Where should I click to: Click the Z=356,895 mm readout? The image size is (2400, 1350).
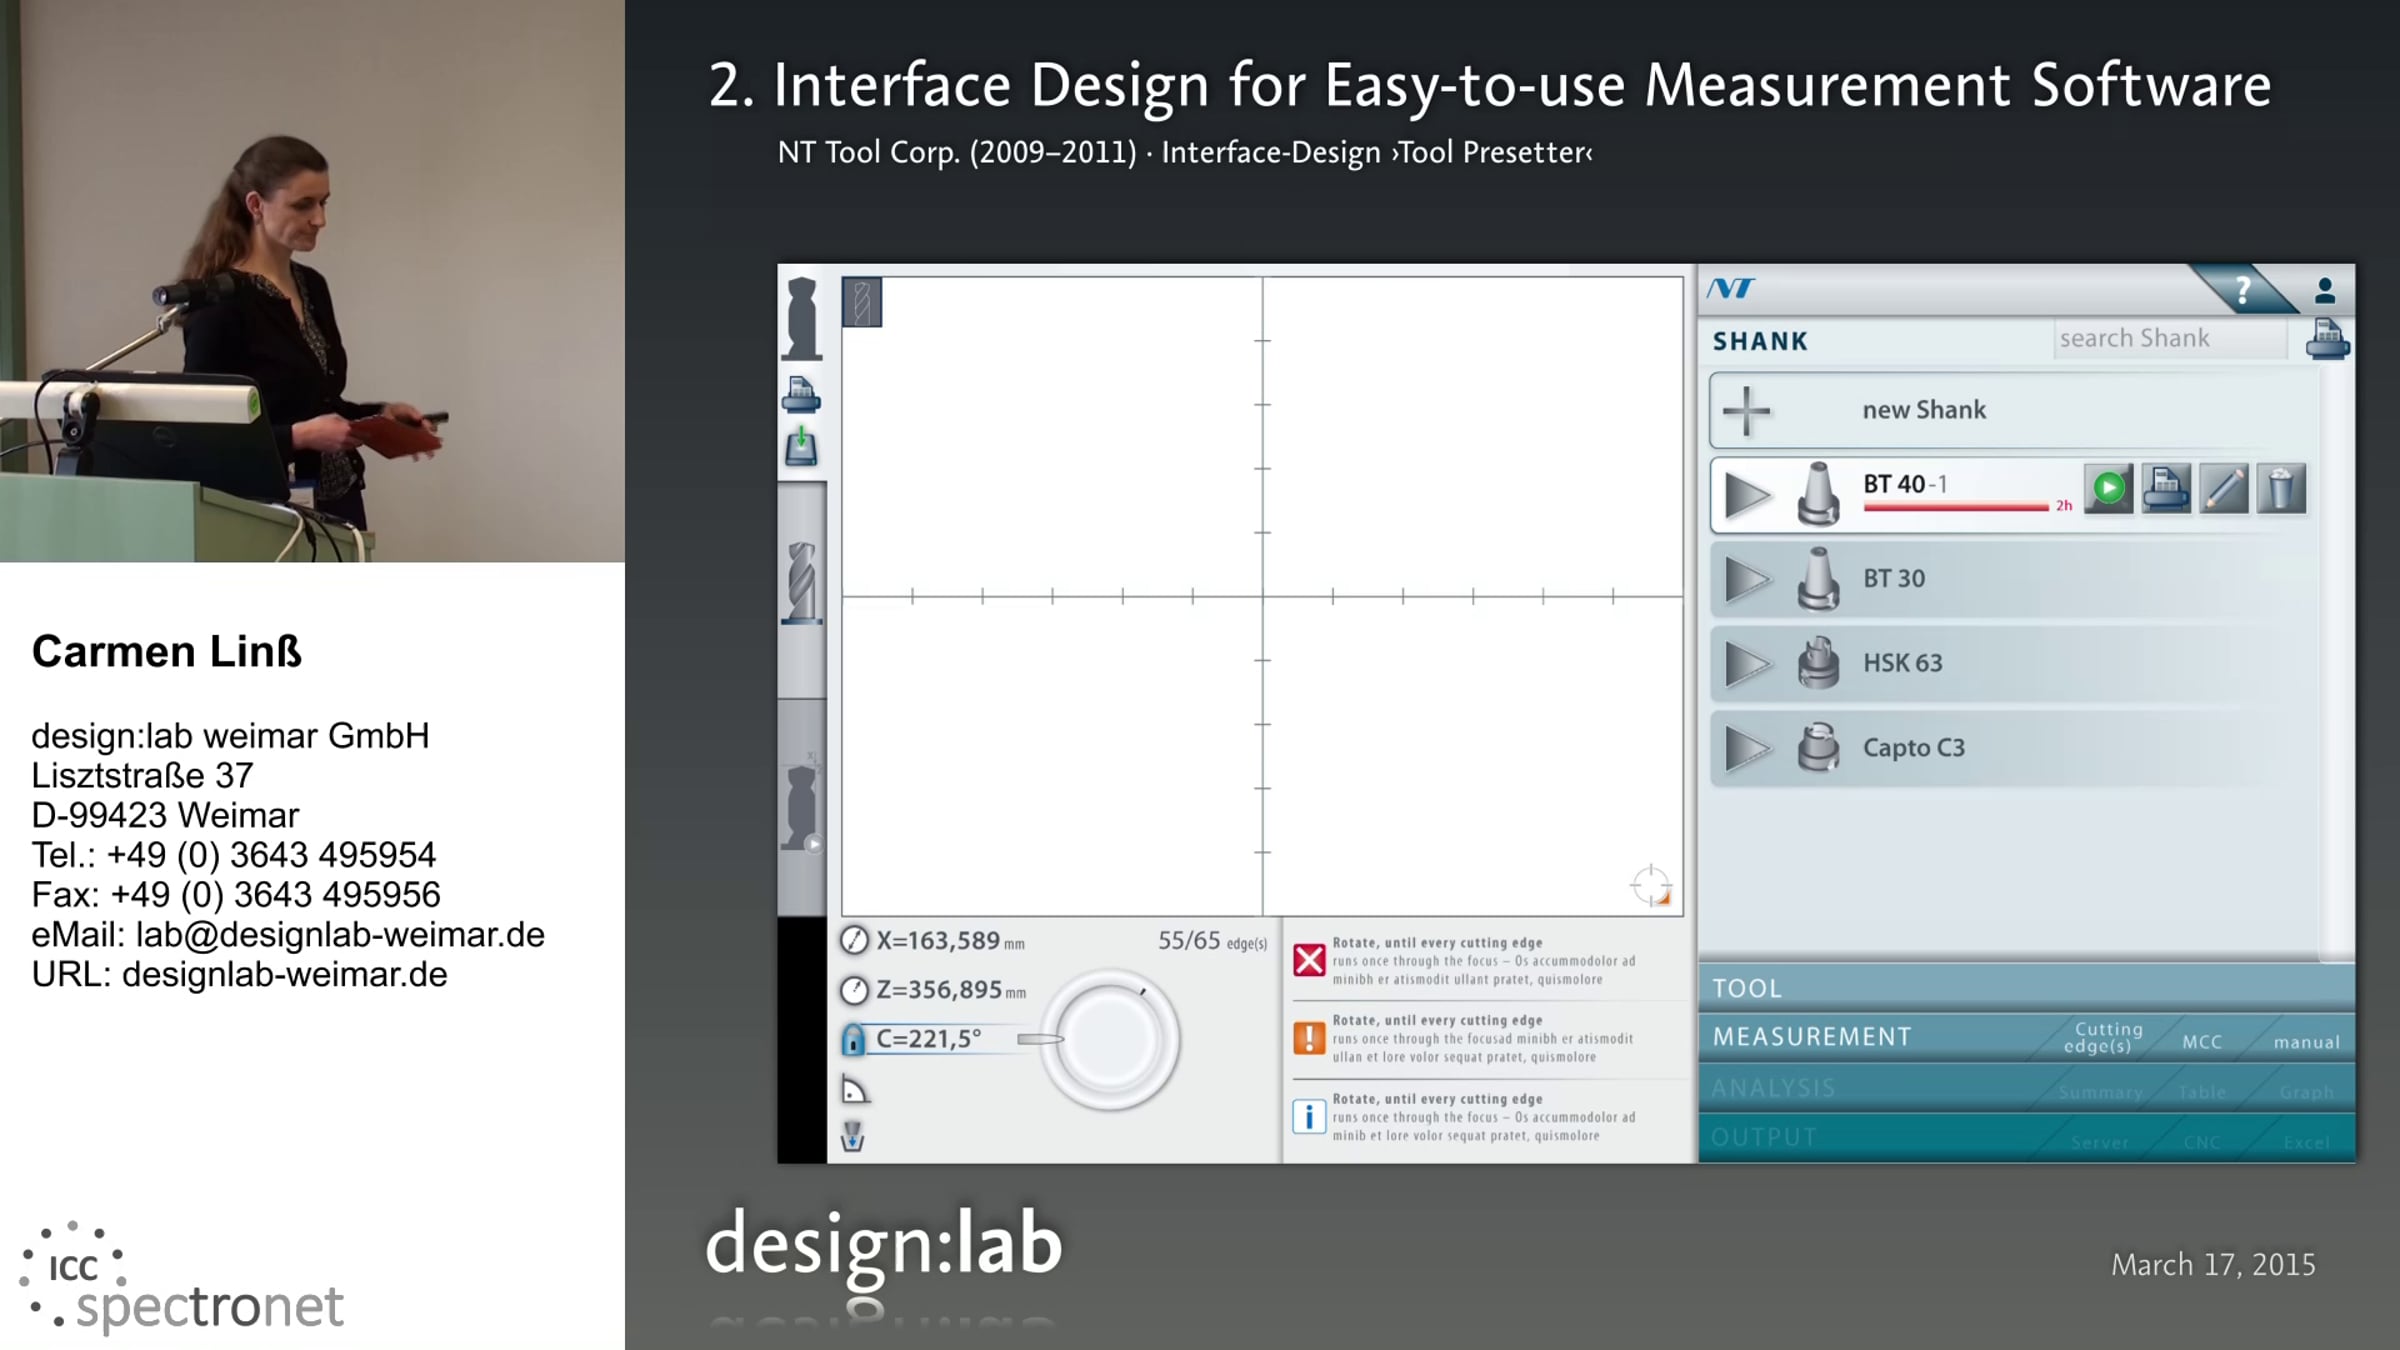[952, 990]
